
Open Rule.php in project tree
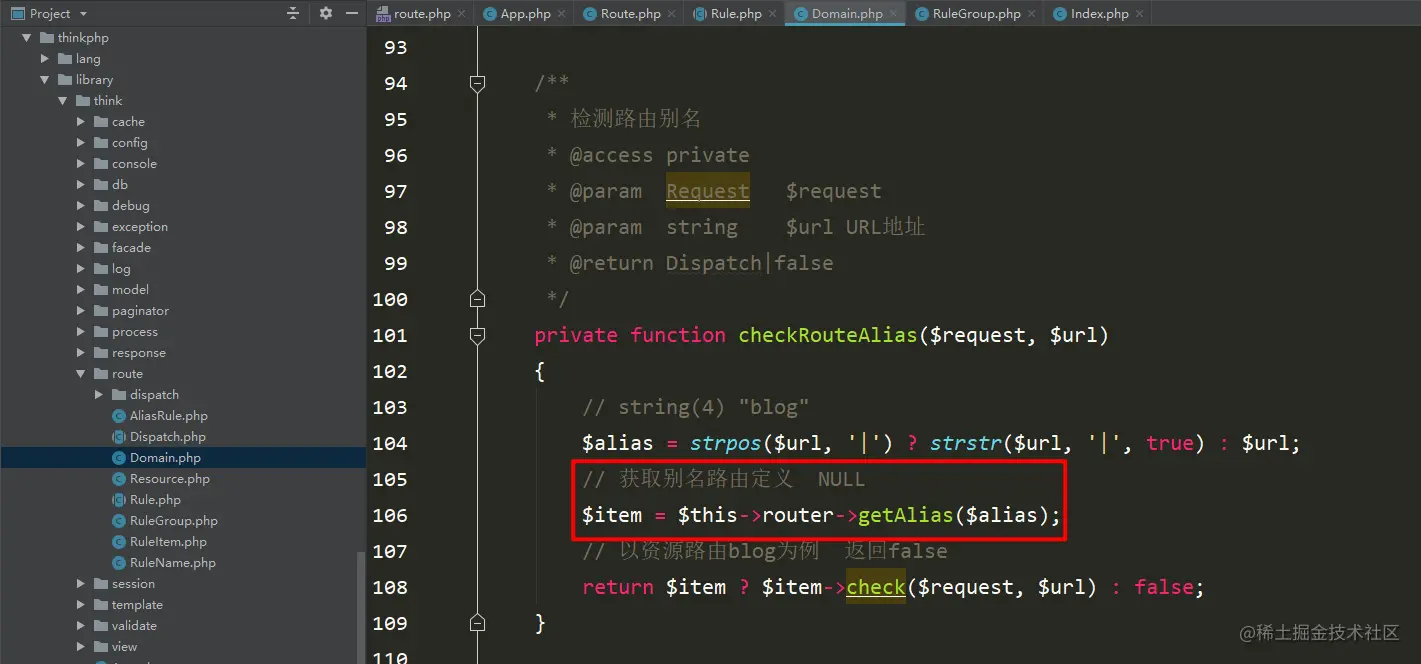pyautogui.click(x=155, y=500)
